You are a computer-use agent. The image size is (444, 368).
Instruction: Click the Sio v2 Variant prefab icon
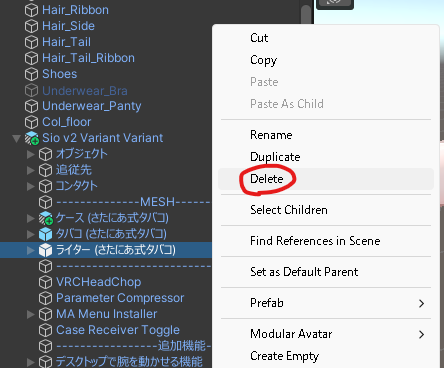(32, 138)
